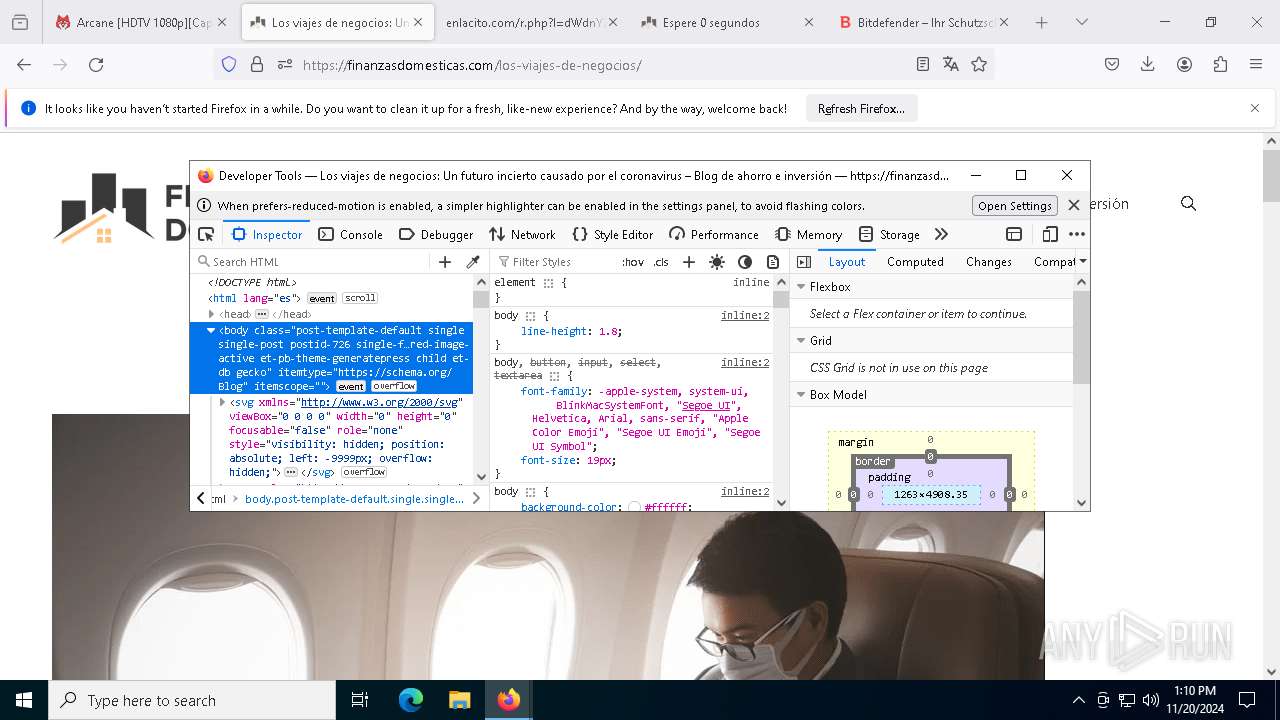This screenshot has width=1280, height=720.
Task: Switch to the Style Editor panel
Action: 613,234
